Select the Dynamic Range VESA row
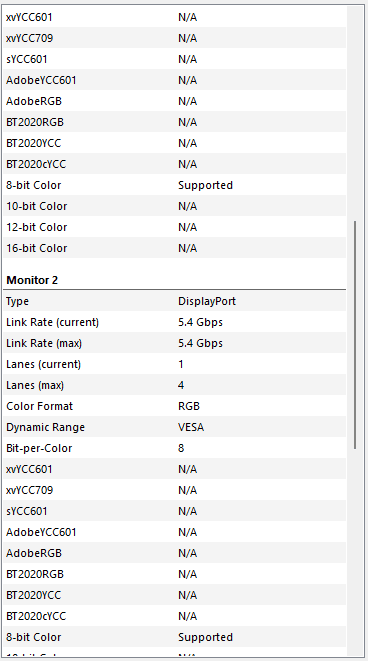 [175, 427]
